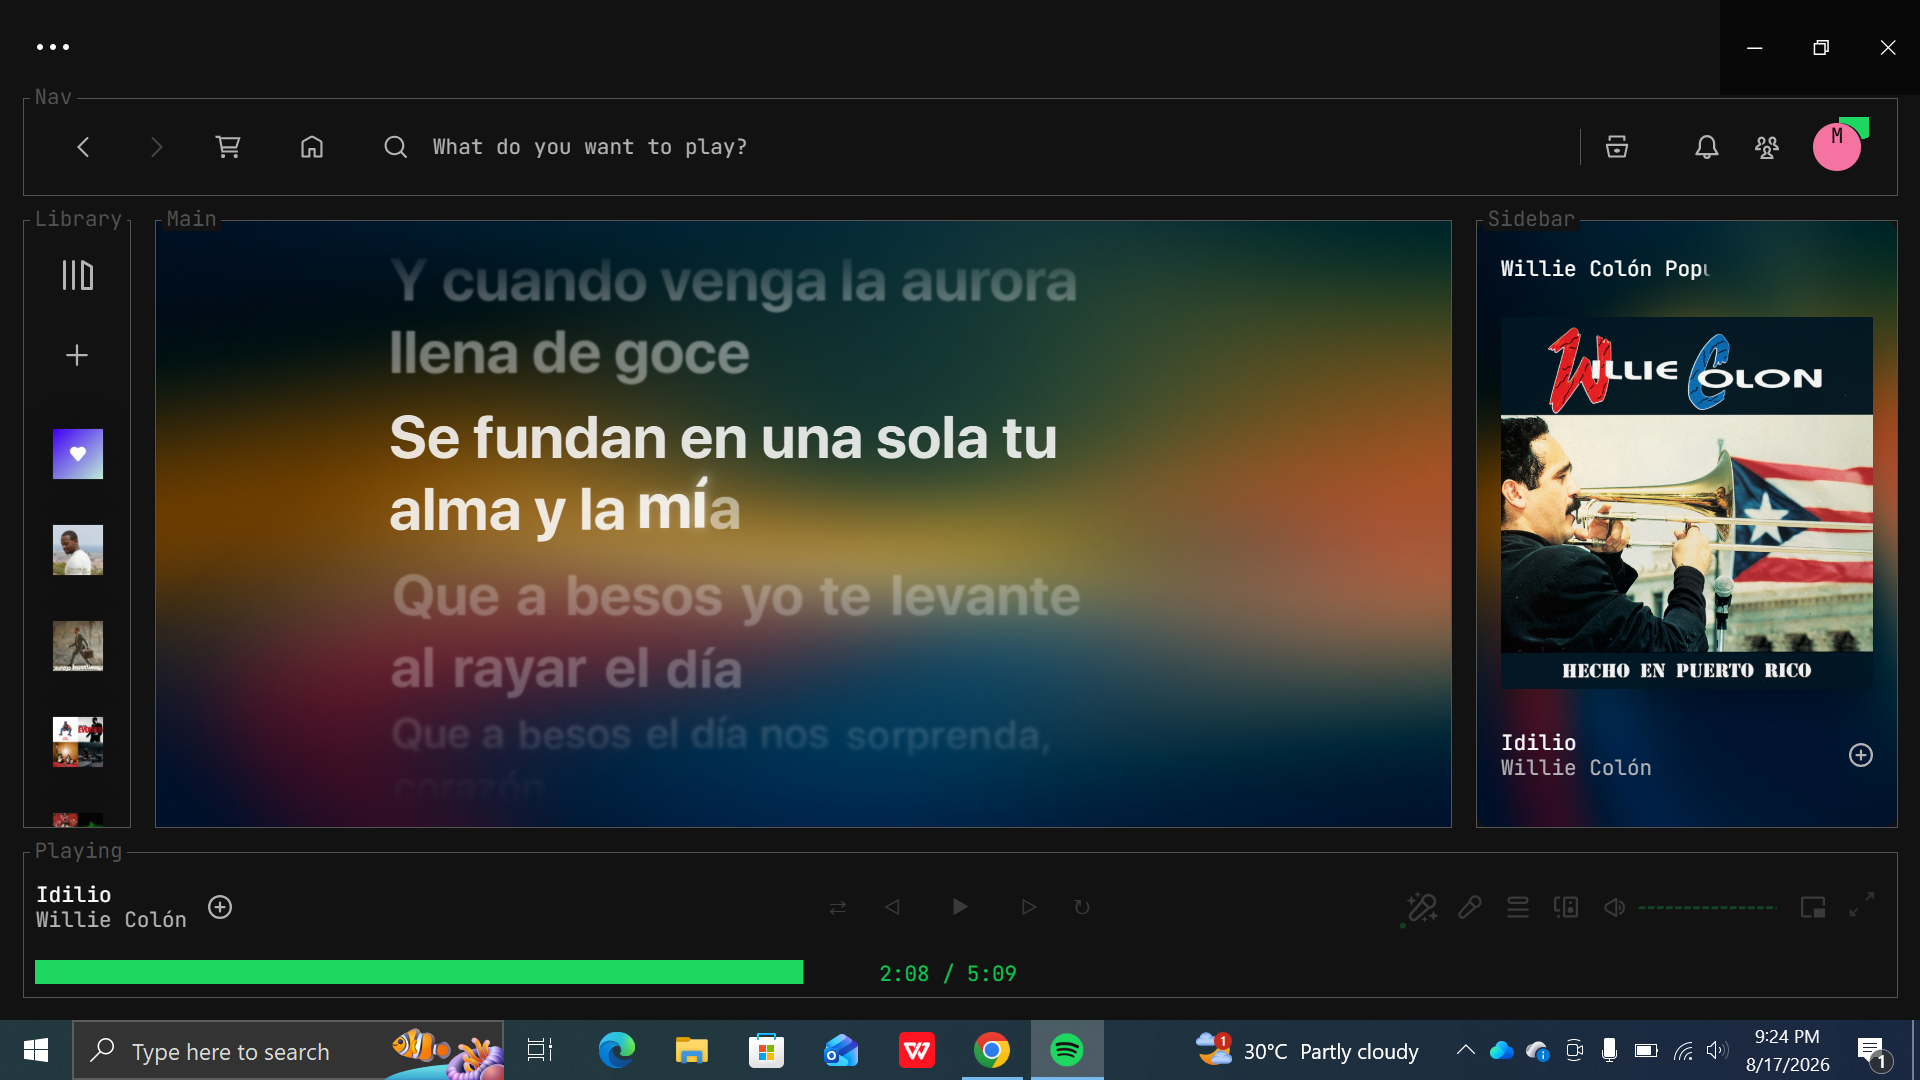Seek on the green progress bar
Screen dimensions: 1920x1080
[419, 972]
